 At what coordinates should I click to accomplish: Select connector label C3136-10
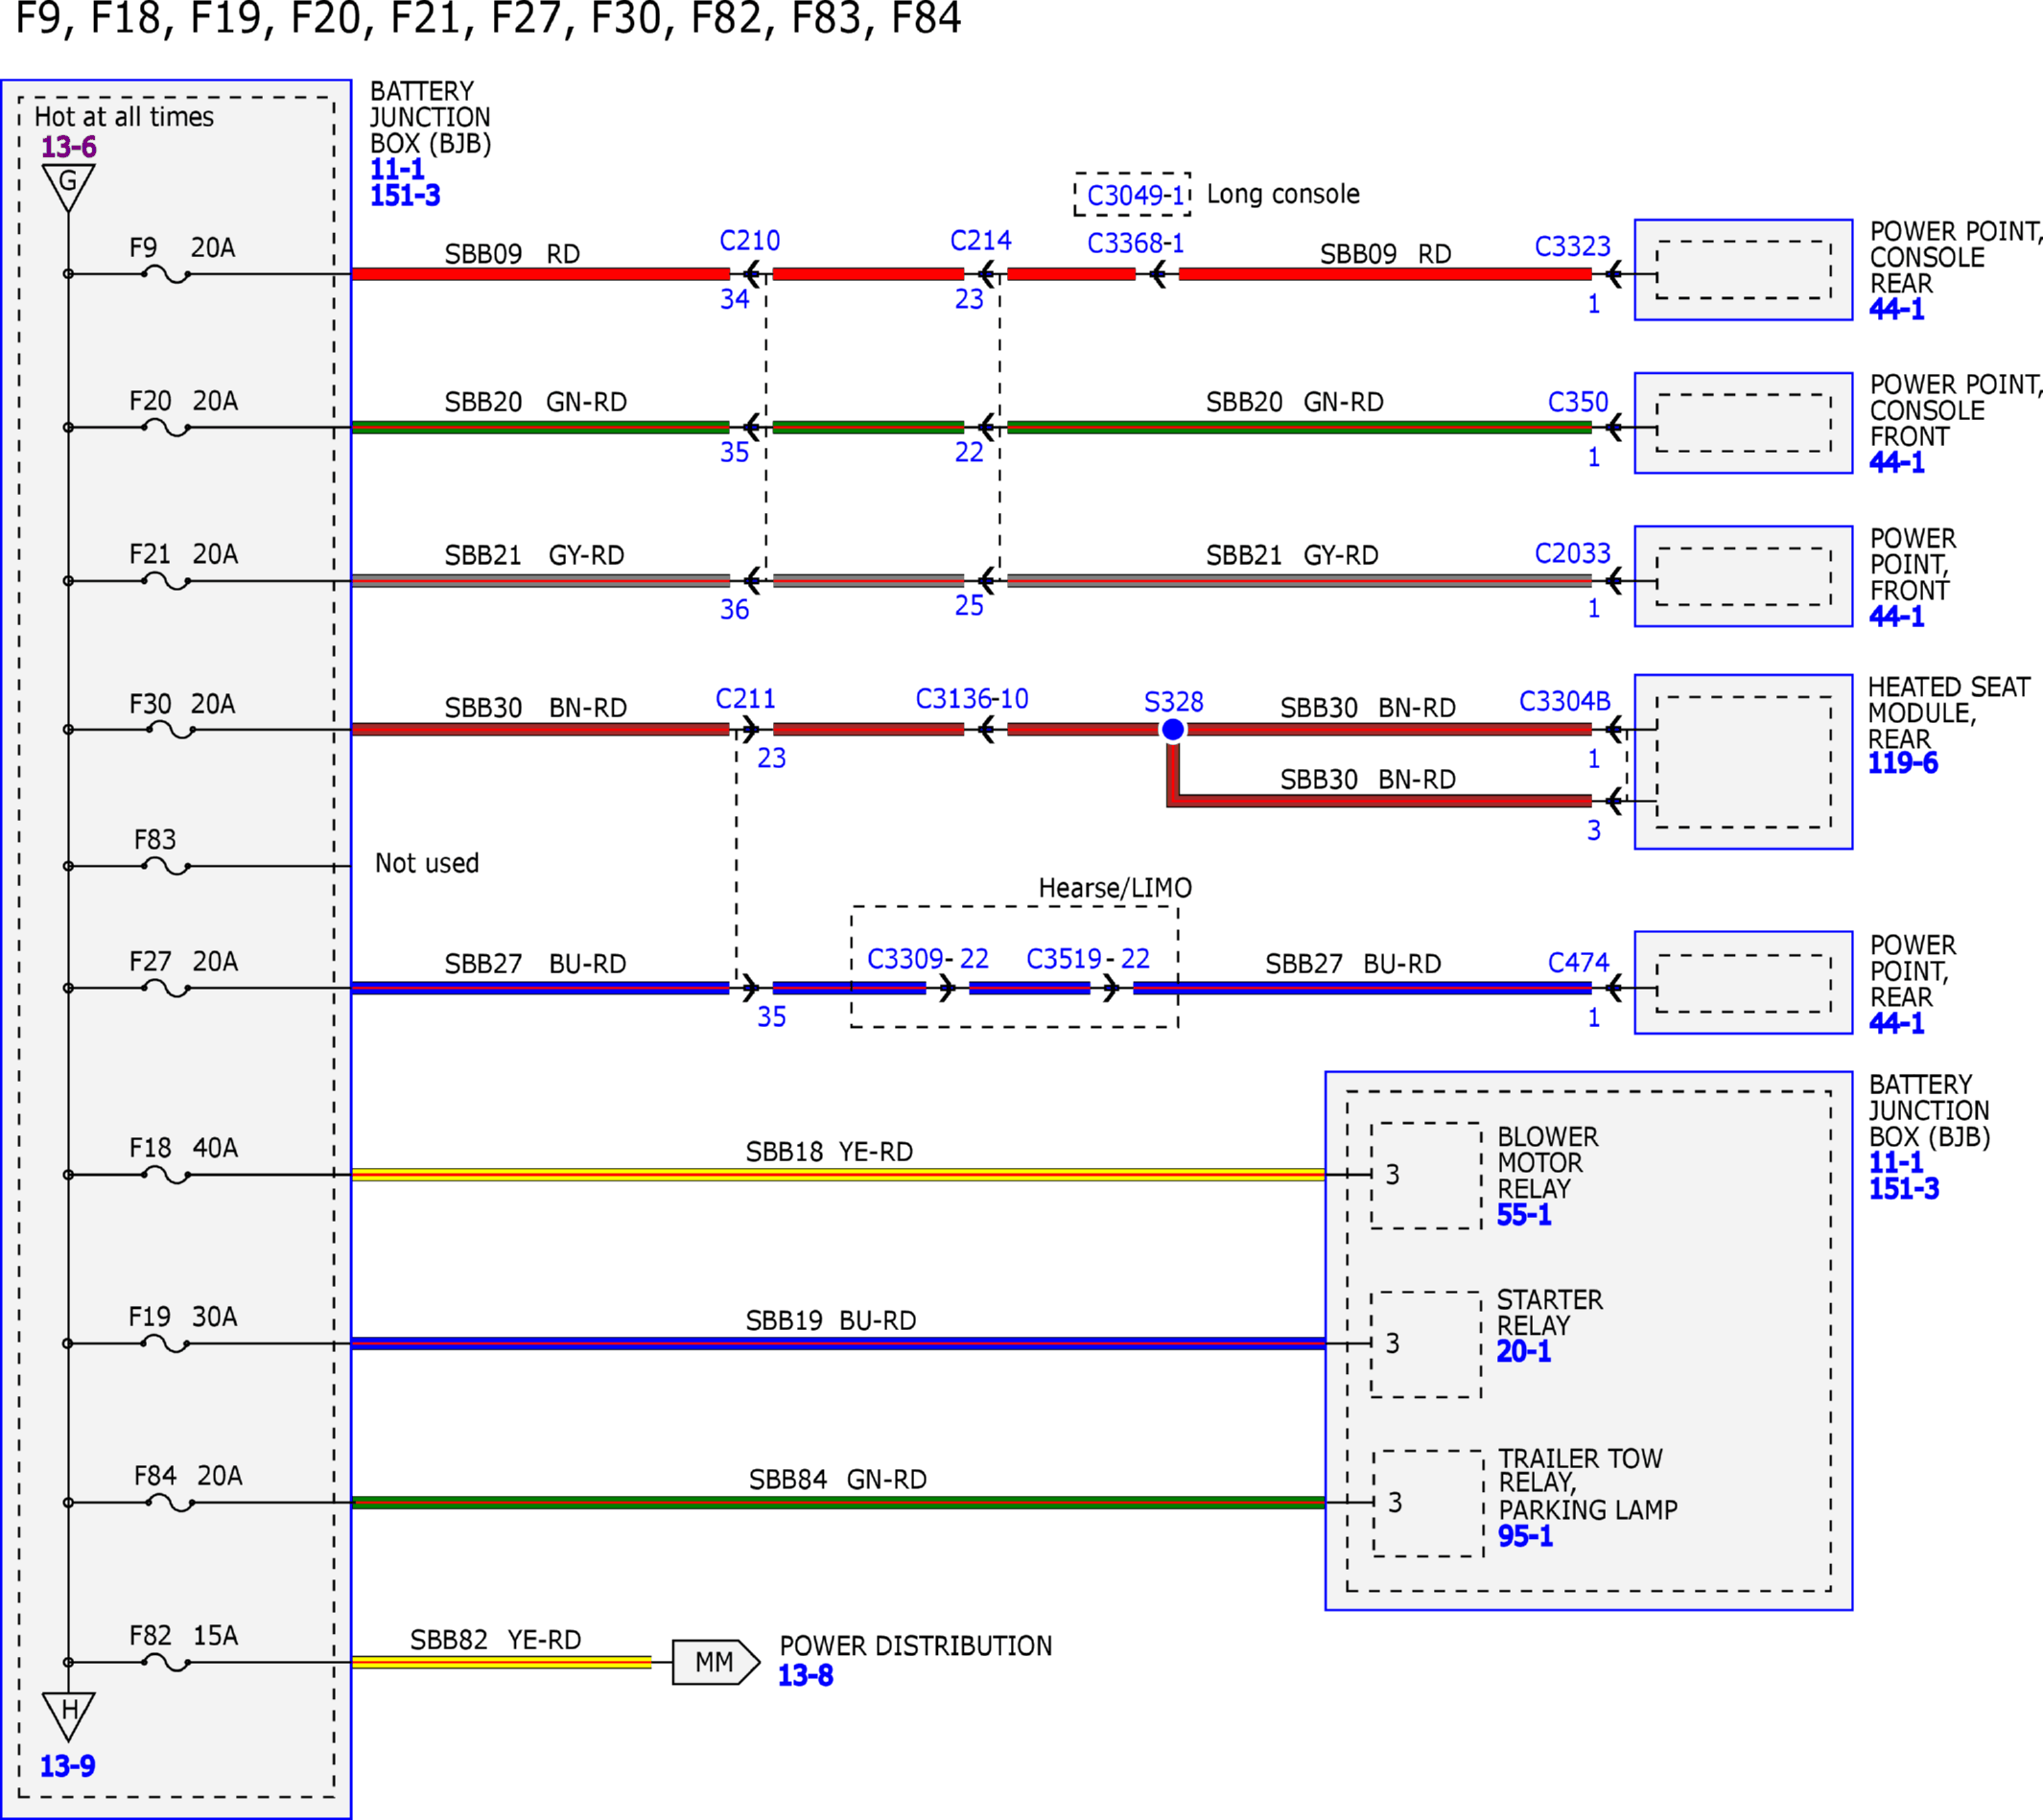[972, 699]
